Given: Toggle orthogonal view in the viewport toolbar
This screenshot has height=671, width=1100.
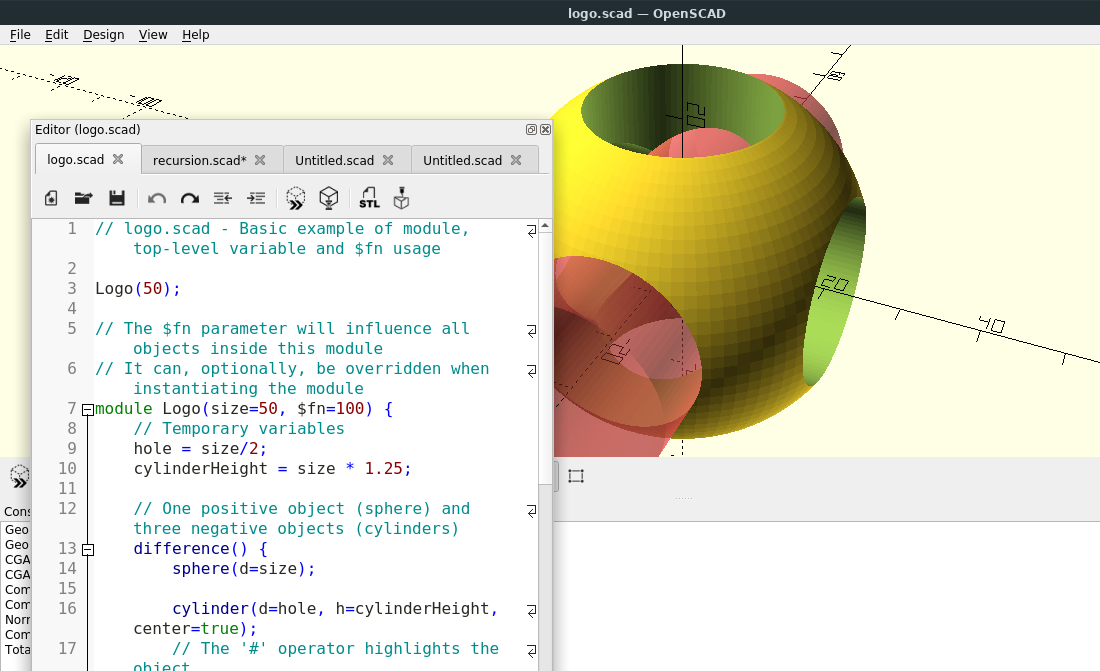Looking at the screenshot, I should [576, 476].
